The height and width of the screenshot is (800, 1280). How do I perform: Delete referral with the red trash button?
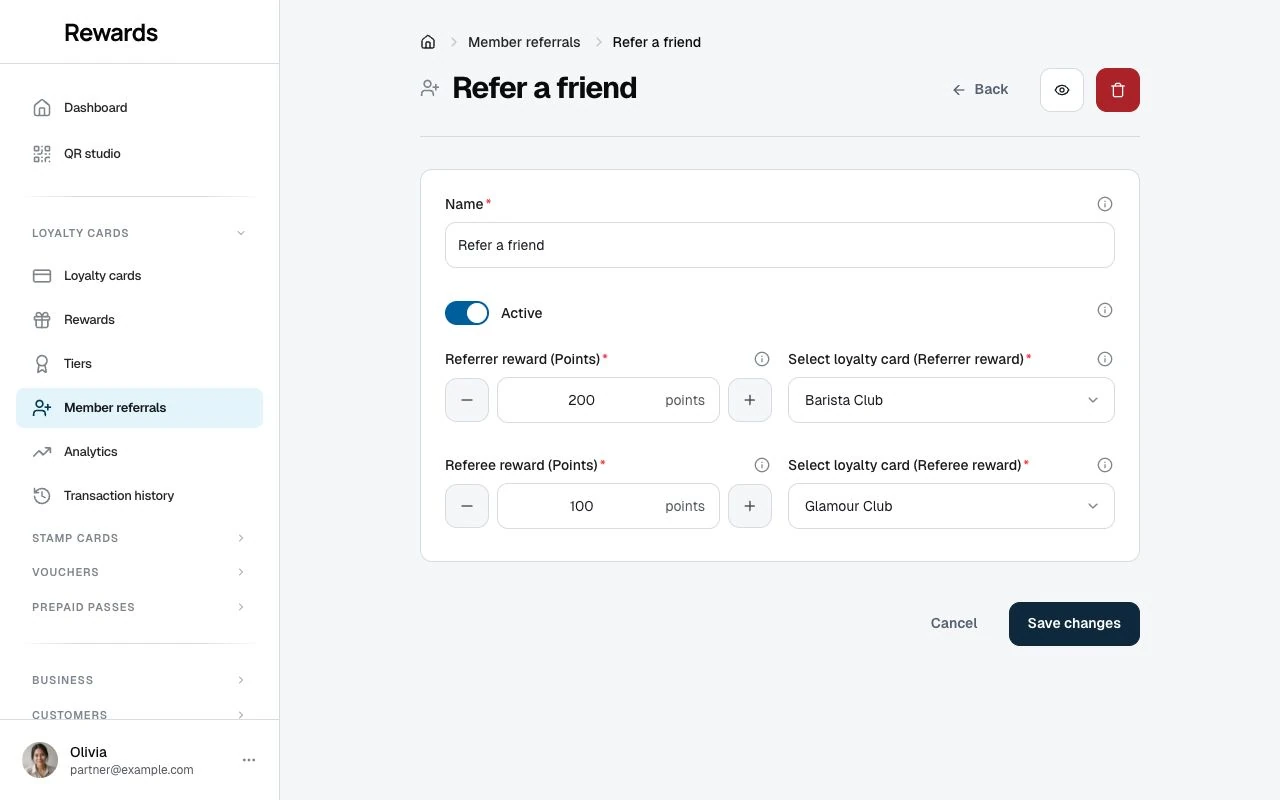(x=1118, y=90)
